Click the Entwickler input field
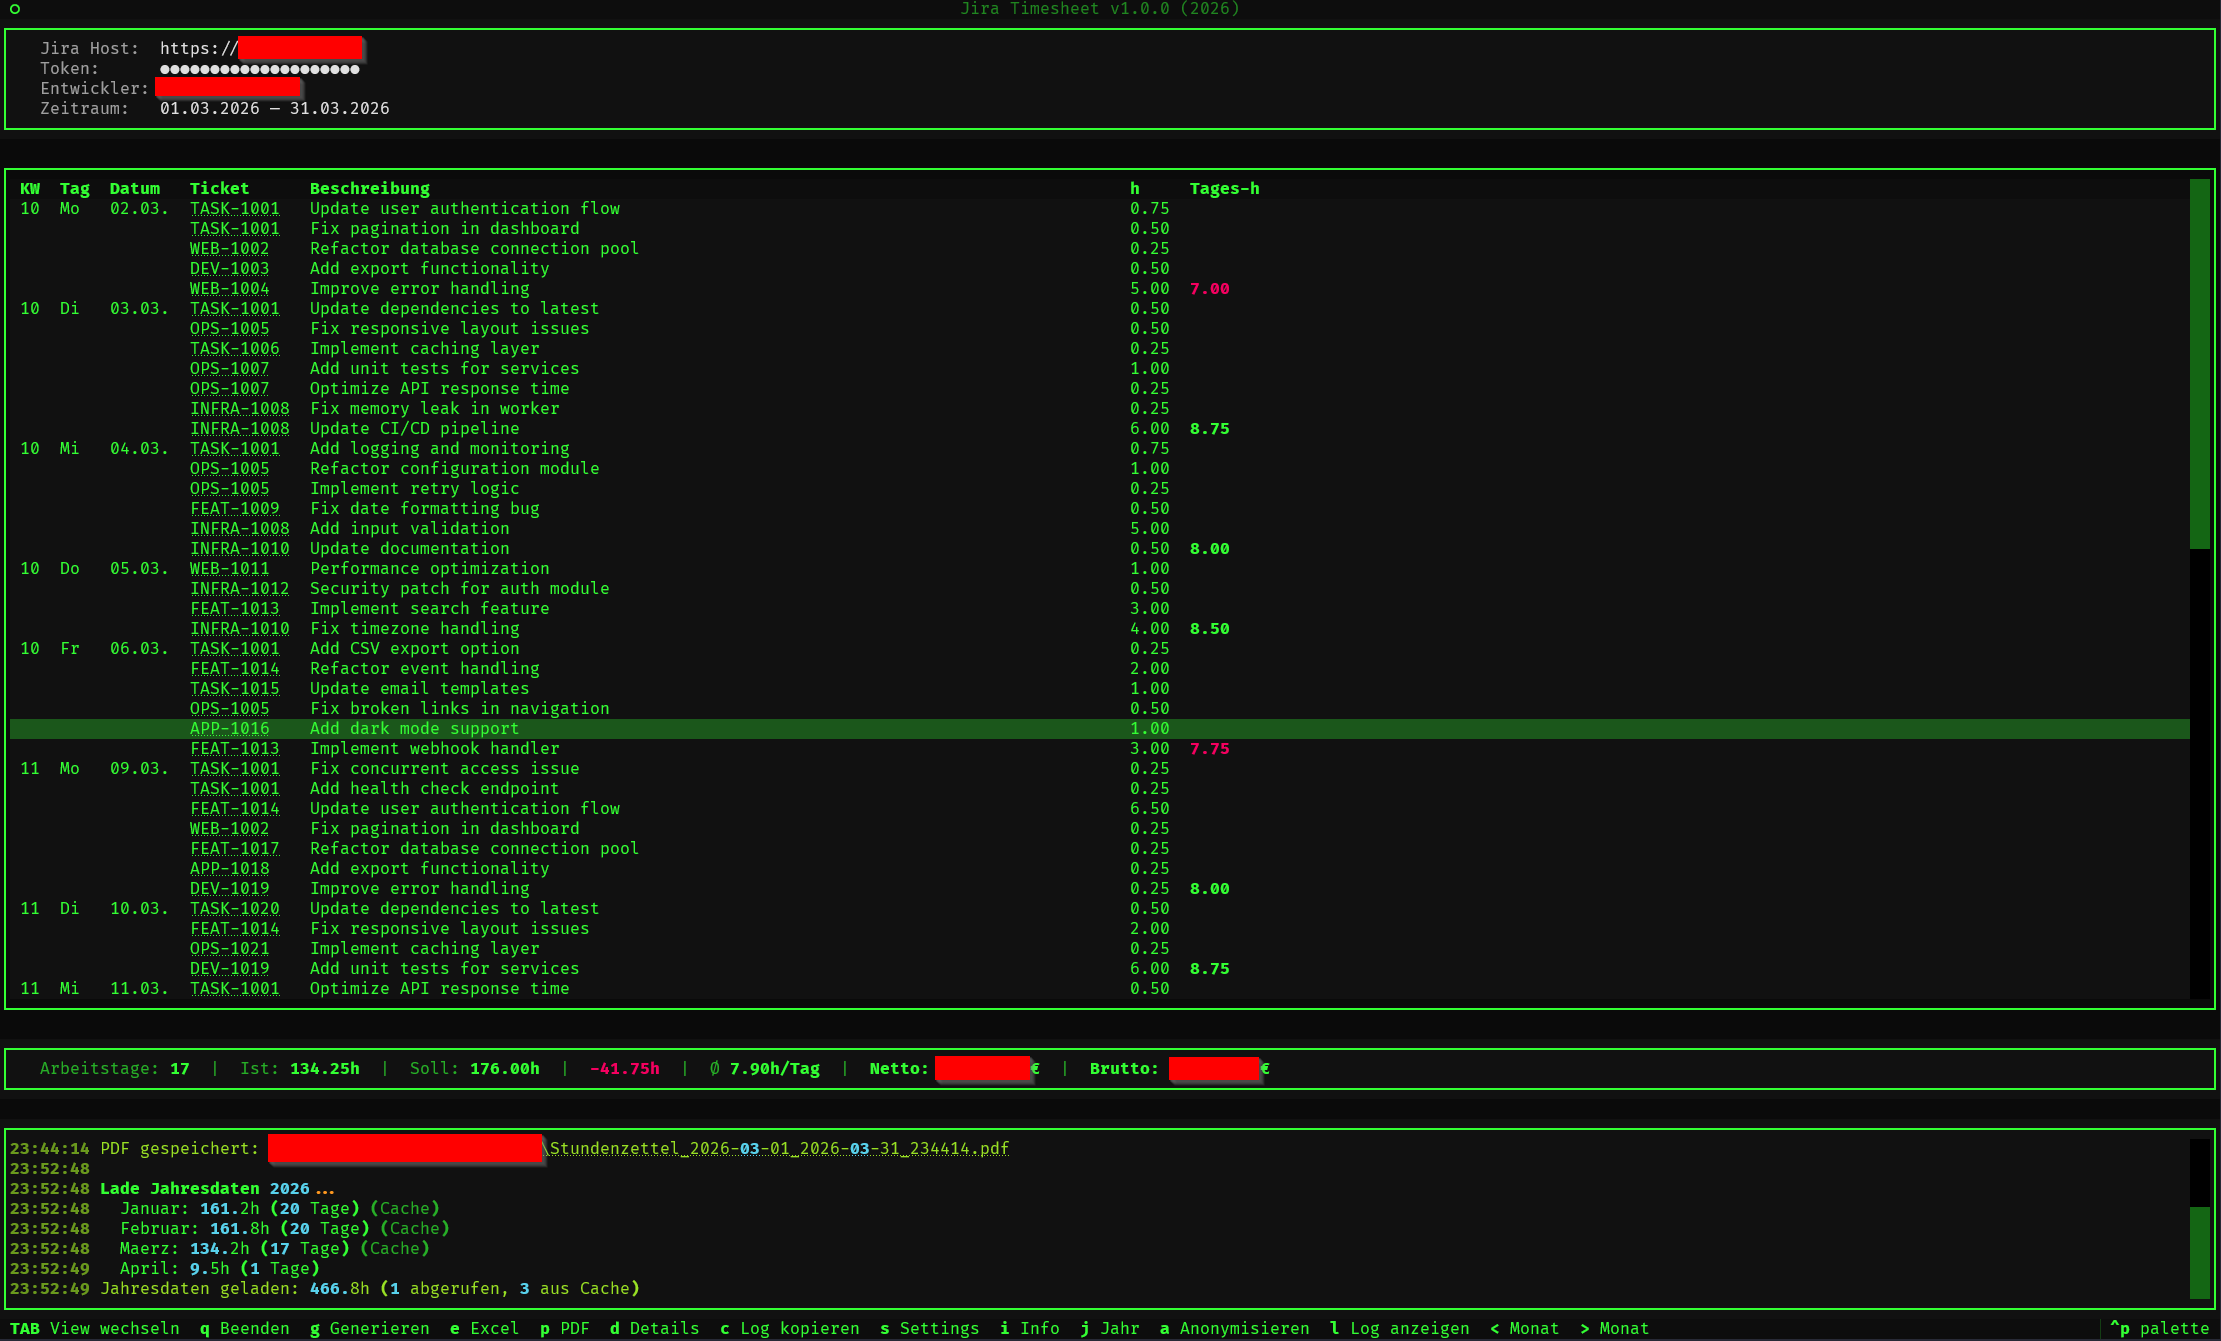 (x=228, y=88)
